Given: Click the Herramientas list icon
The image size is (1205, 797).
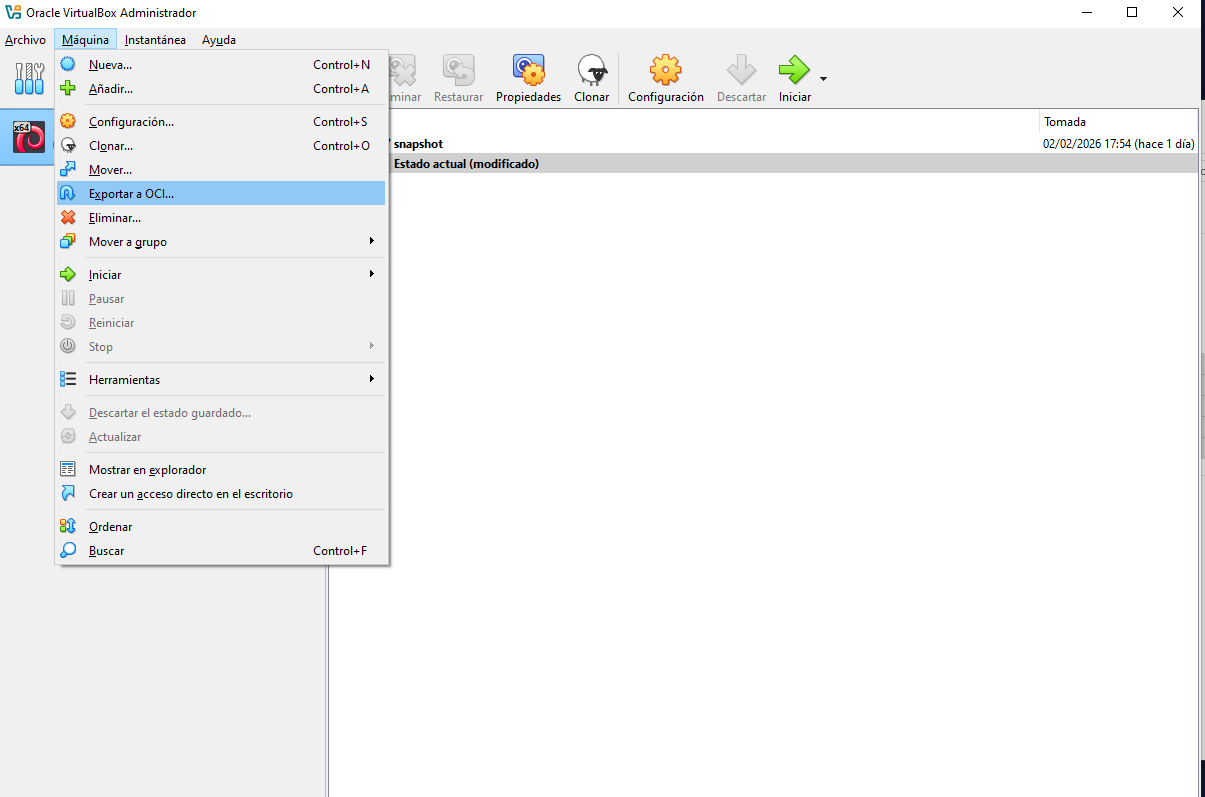Looking at the screenshot, I should click(68, 379).
